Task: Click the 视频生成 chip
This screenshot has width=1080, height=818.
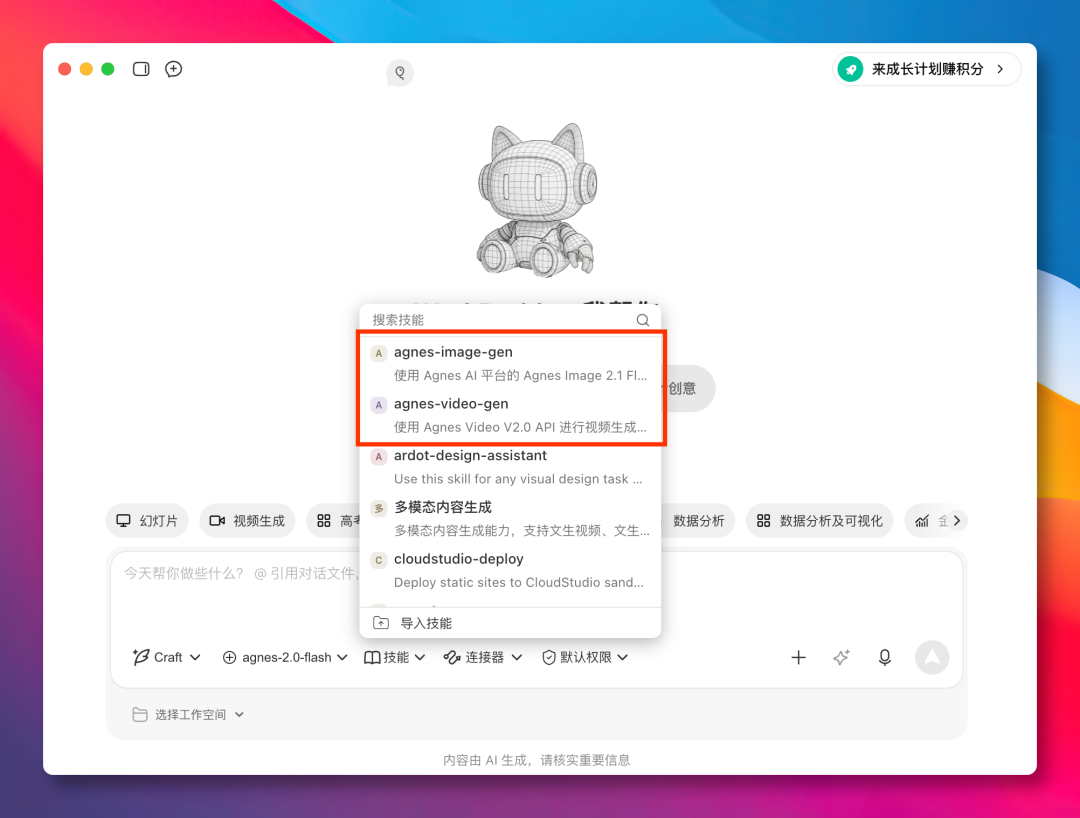Action: point(247,521)
